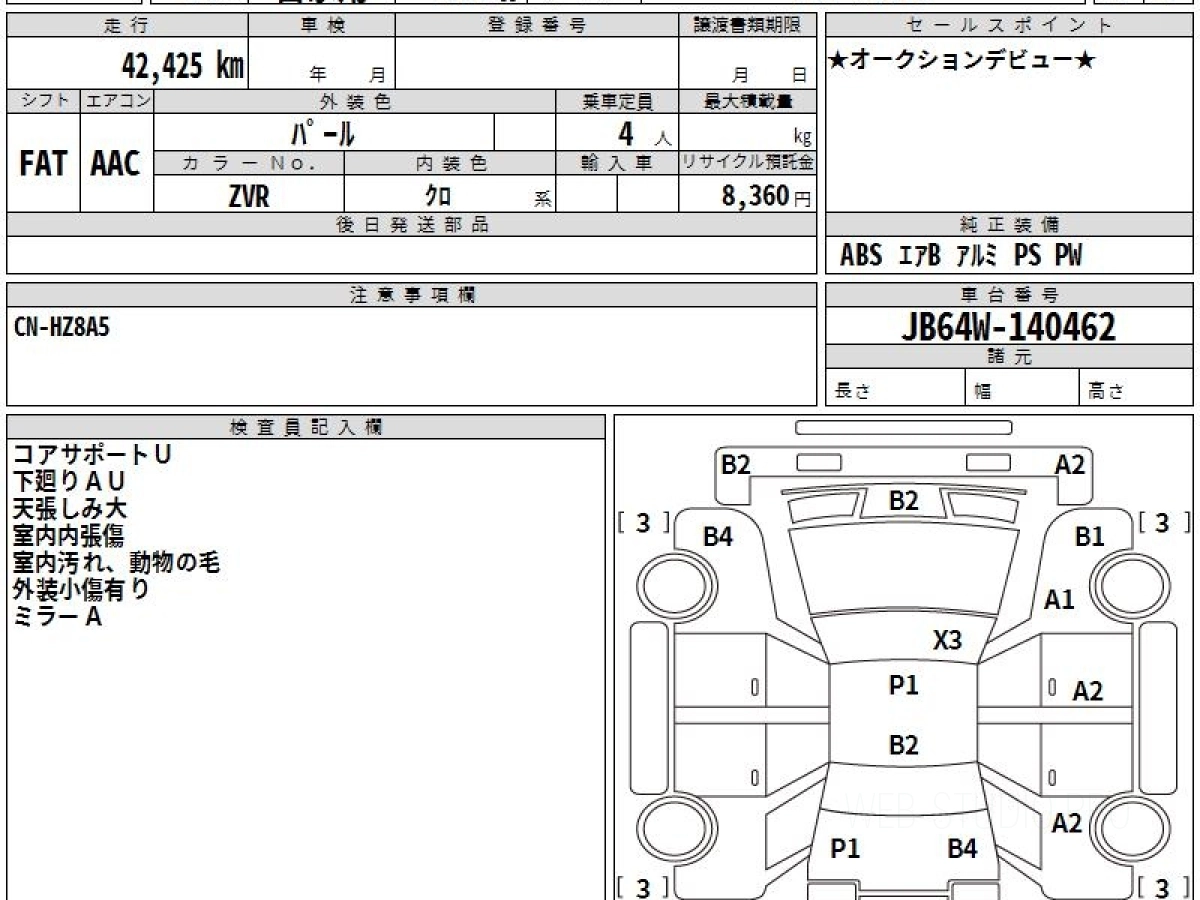Viewport: 1200px width, 900px height.
Task: Select the セールスポイント heading
Action: pyautogui.click(x=1009, y=26)
